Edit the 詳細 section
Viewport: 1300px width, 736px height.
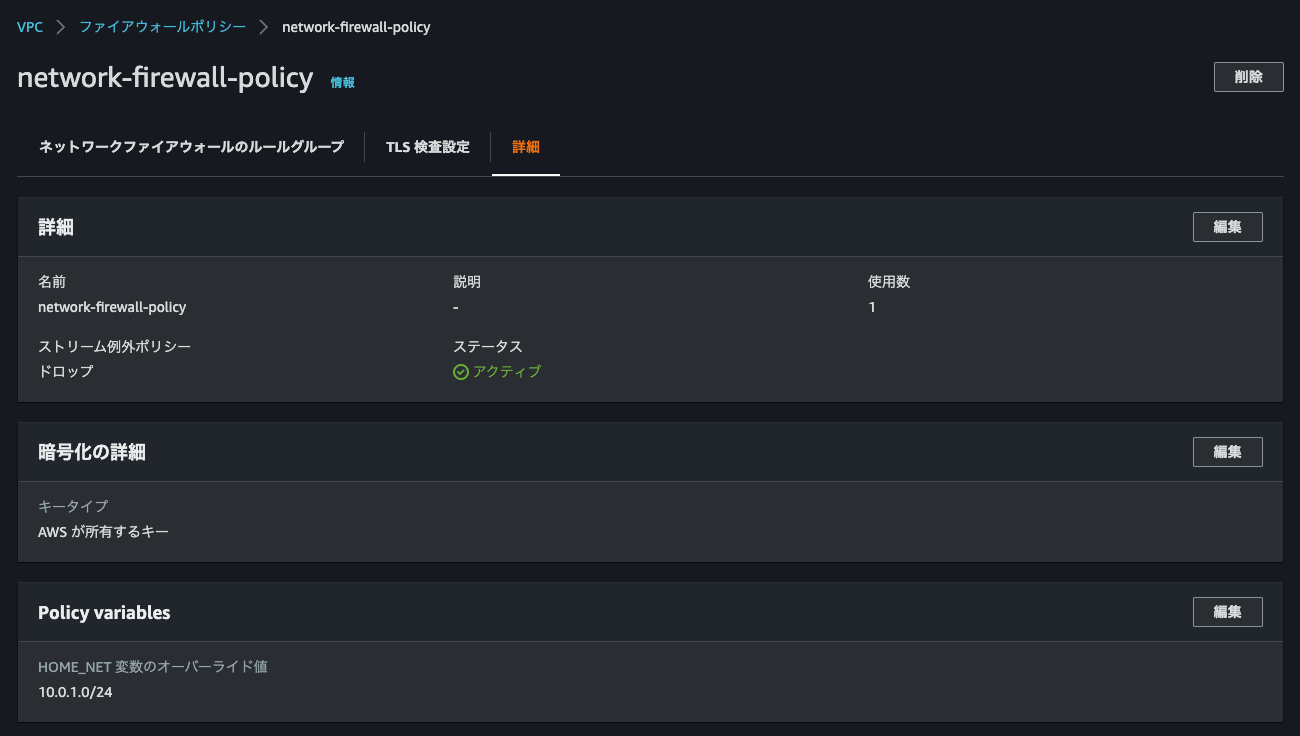tap(1227, 227)
